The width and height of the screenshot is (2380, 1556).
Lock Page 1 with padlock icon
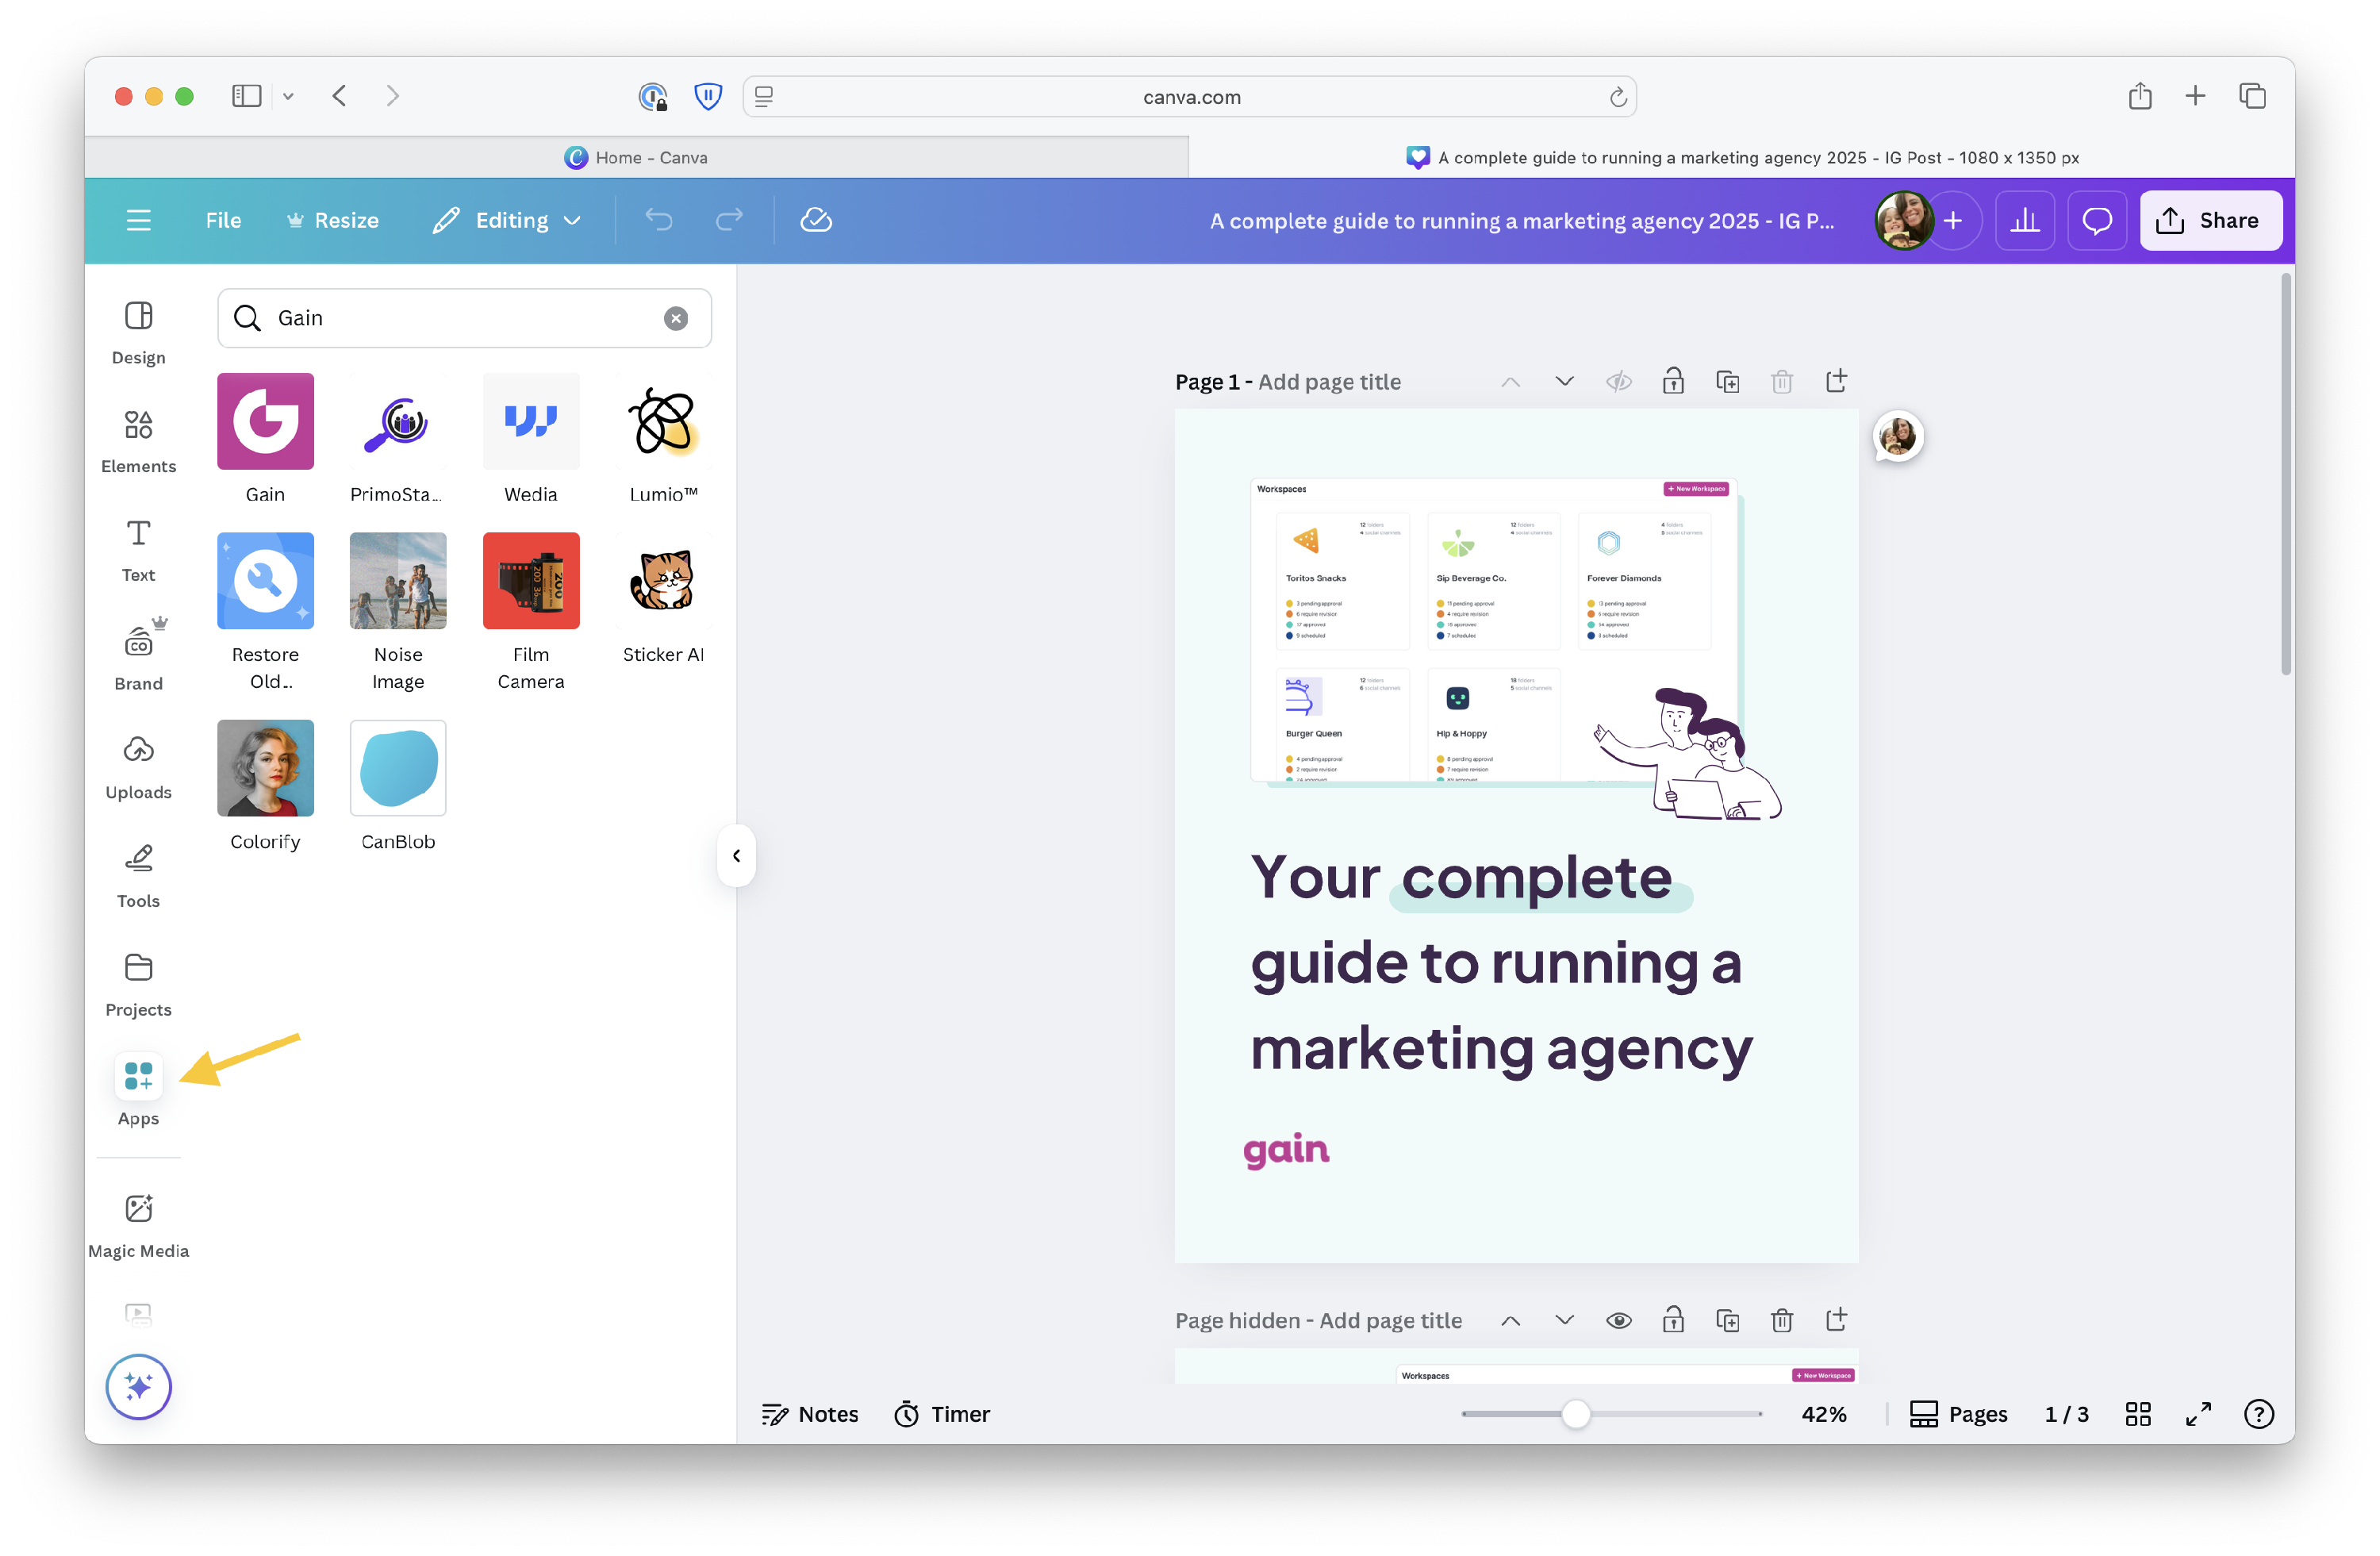pyautogui.click(x=1672, y=381)
